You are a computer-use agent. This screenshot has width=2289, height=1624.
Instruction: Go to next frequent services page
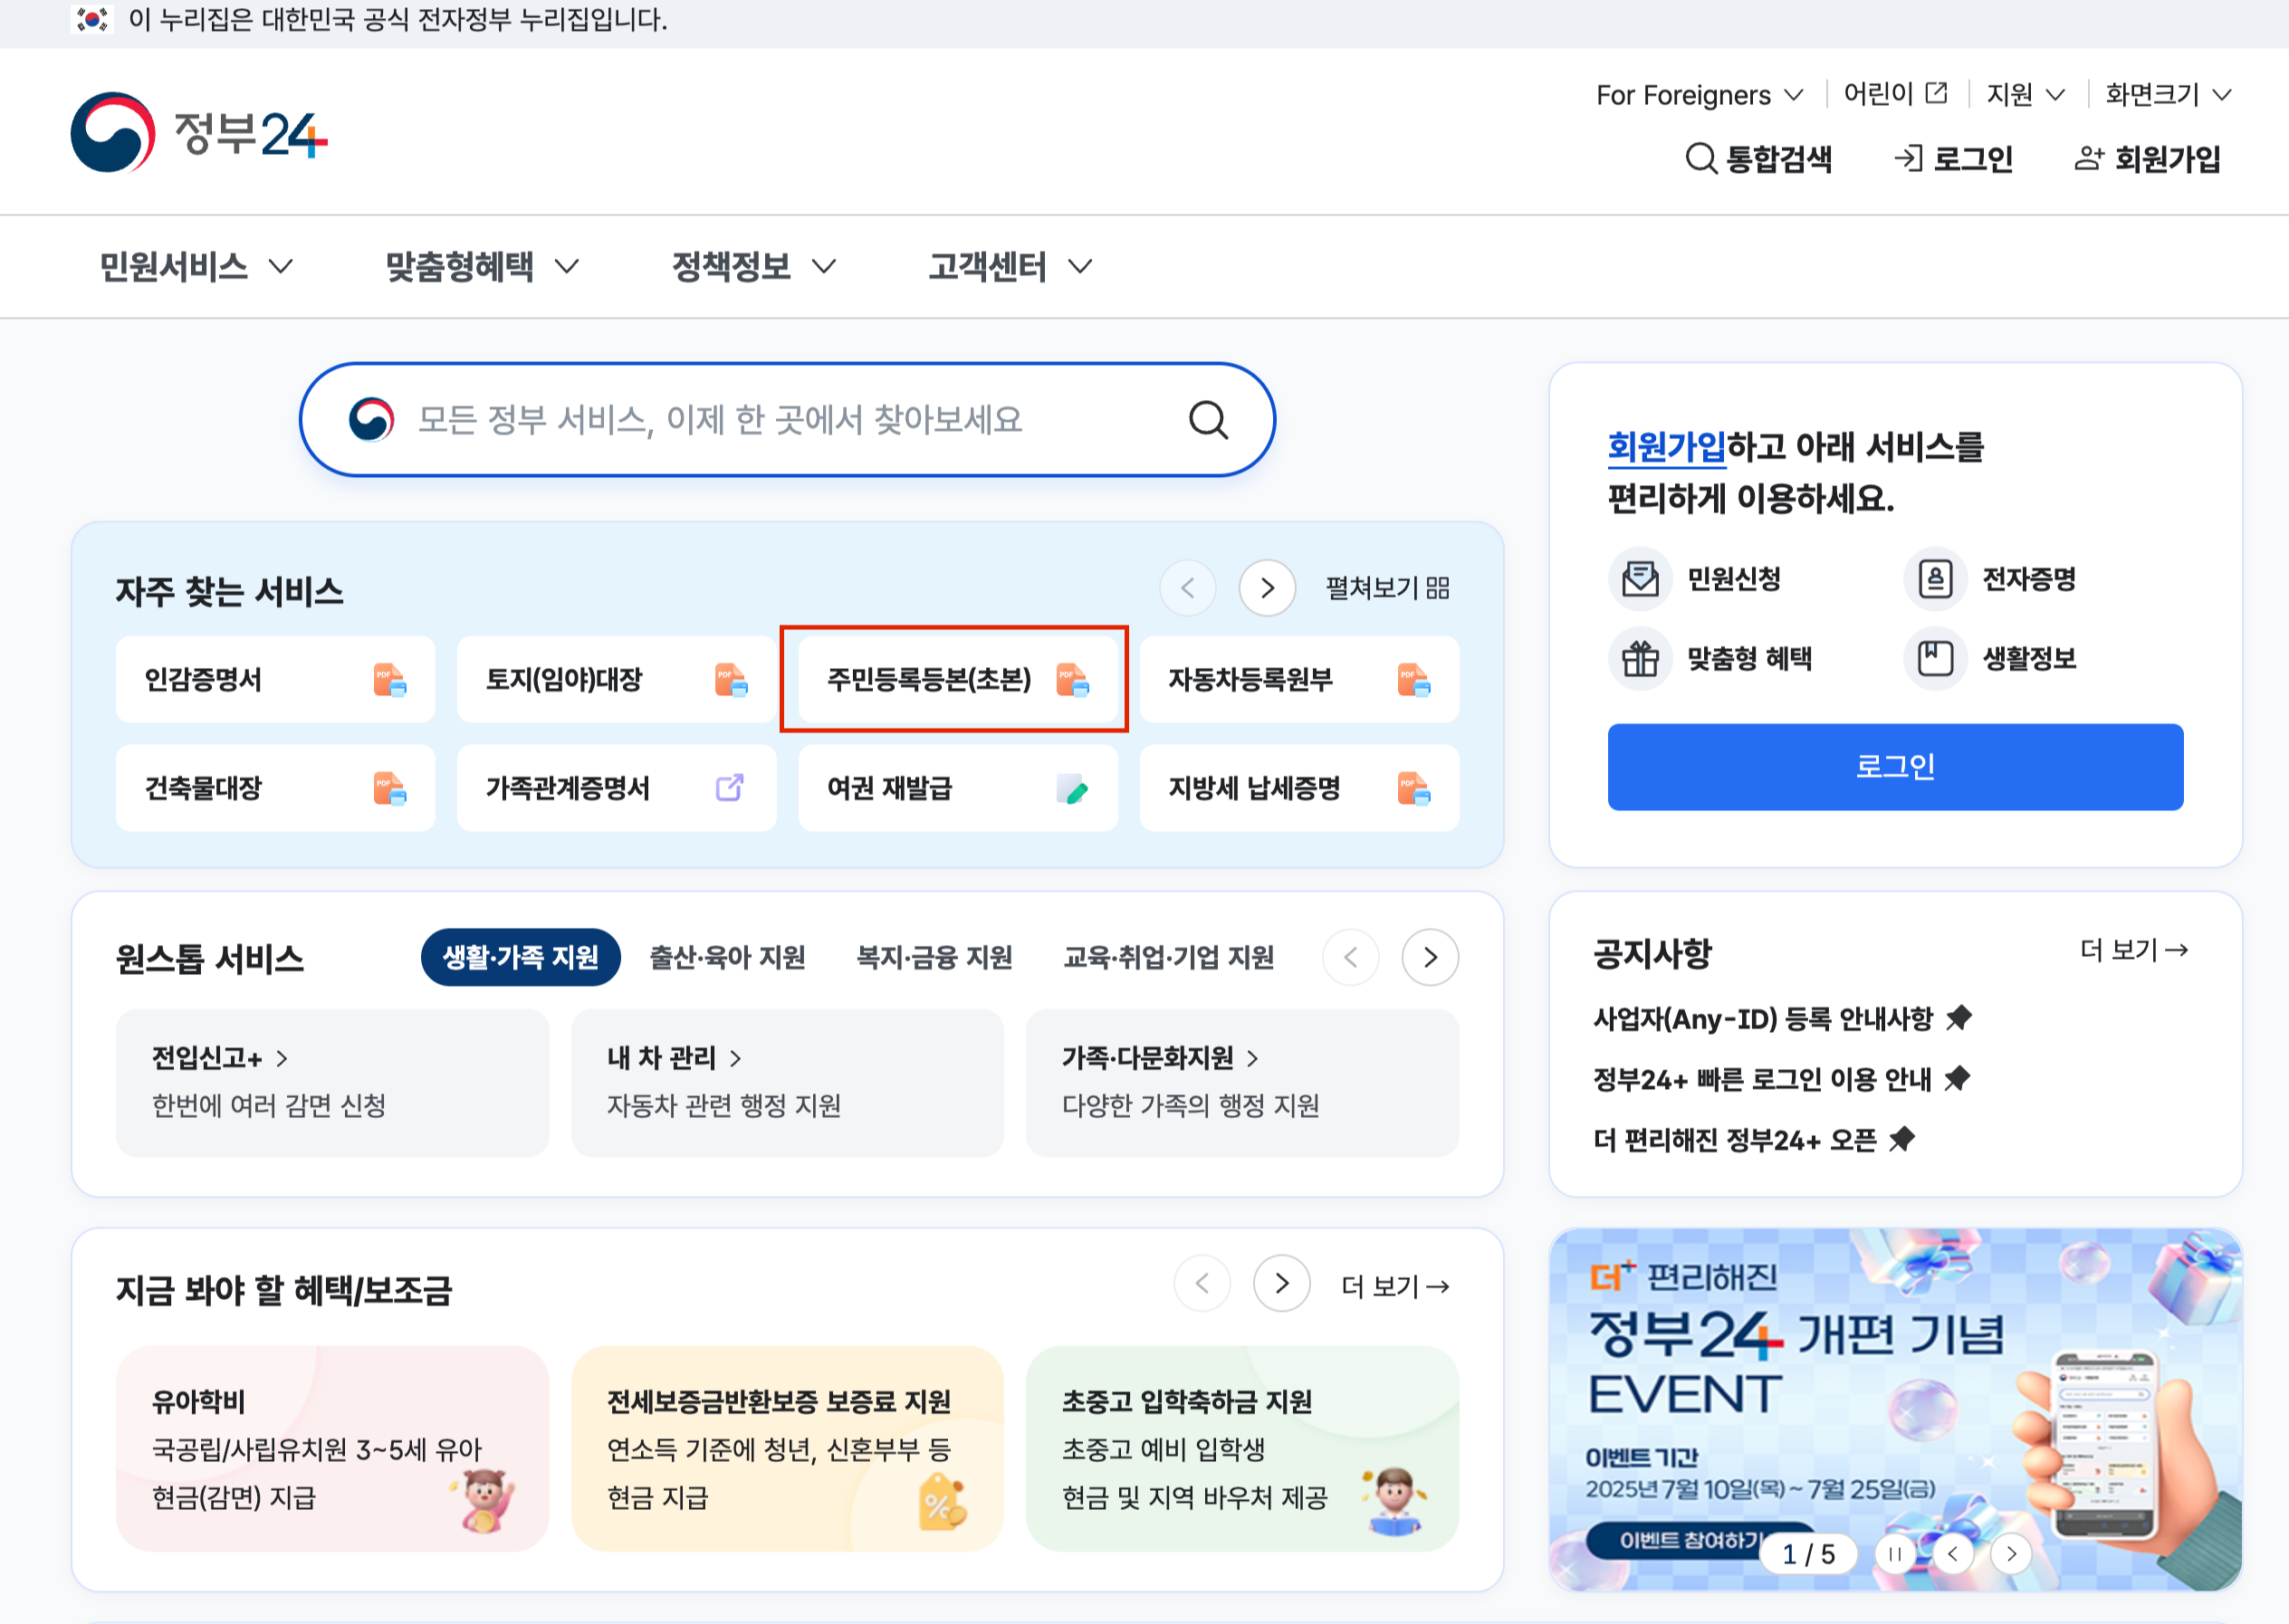point(1267,588)
